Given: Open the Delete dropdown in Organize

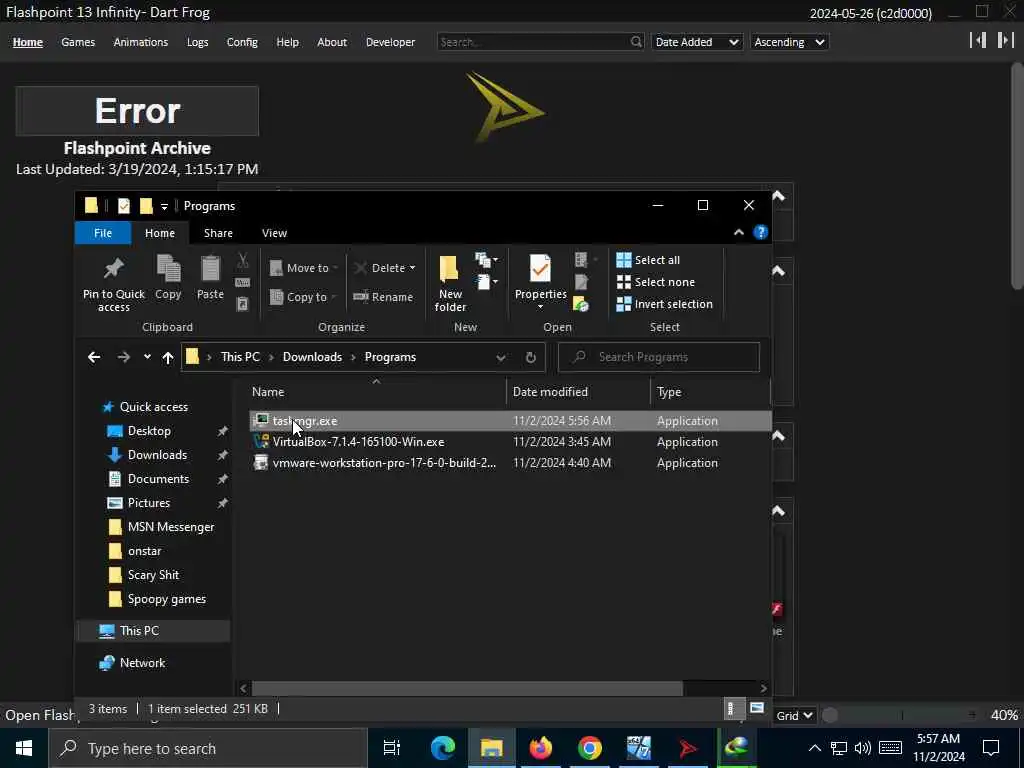Looking at the screenshot, I should [385, 268].
